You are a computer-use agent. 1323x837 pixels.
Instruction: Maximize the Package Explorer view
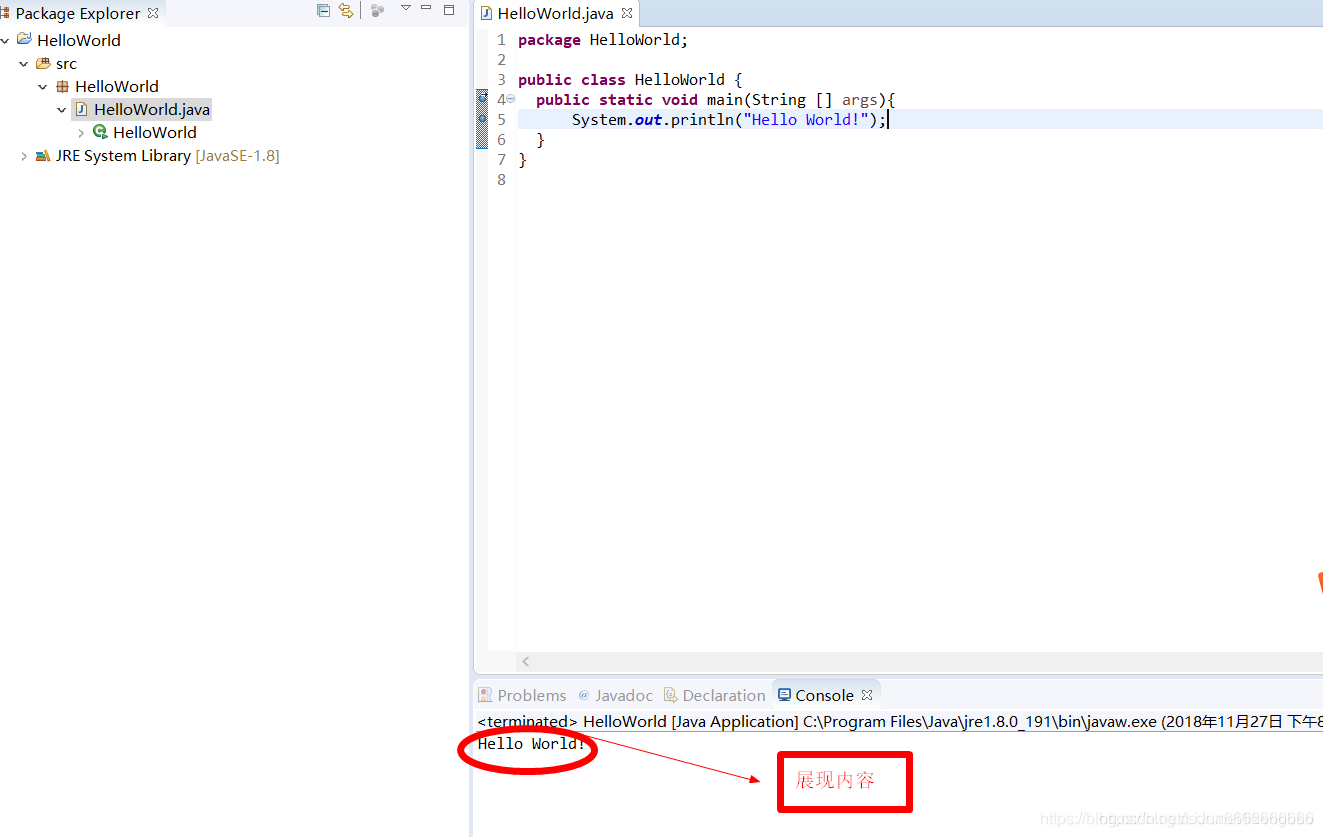click(449, 9)
